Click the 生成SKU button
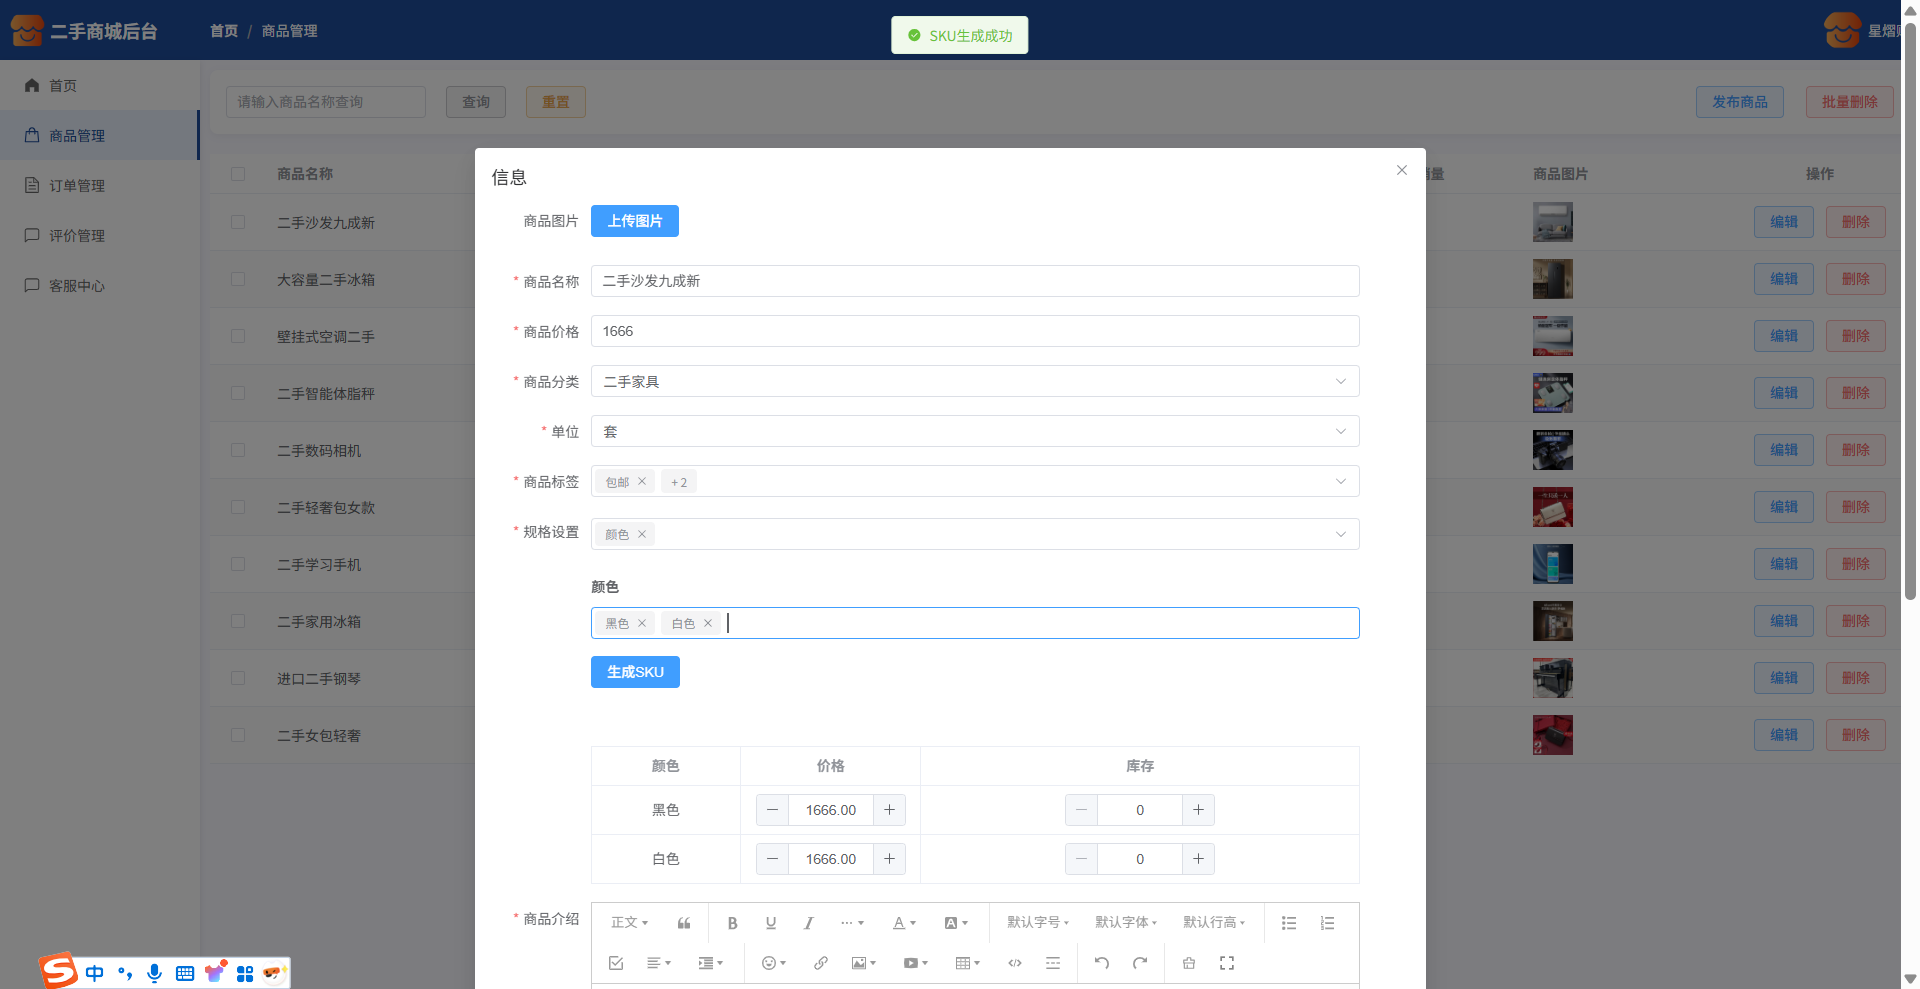The height and width of the screenshot is (989, 1920). pos(635,672)
